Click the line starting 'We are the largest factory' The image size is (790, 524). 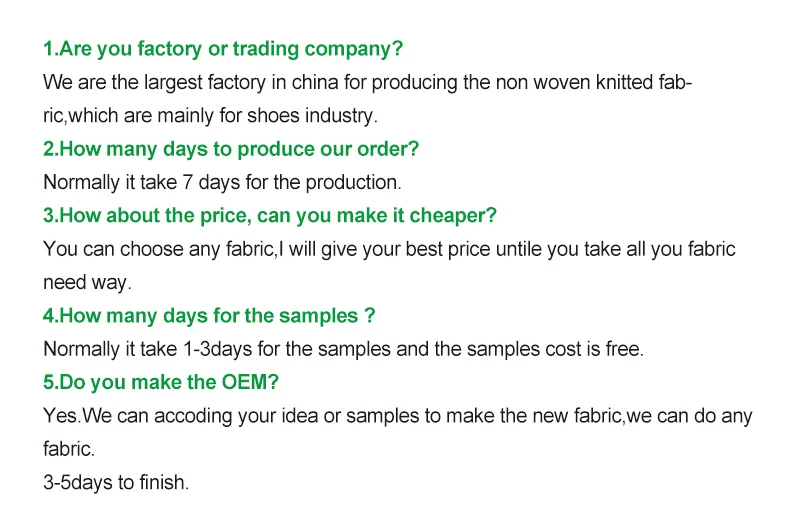coord(368,82)
